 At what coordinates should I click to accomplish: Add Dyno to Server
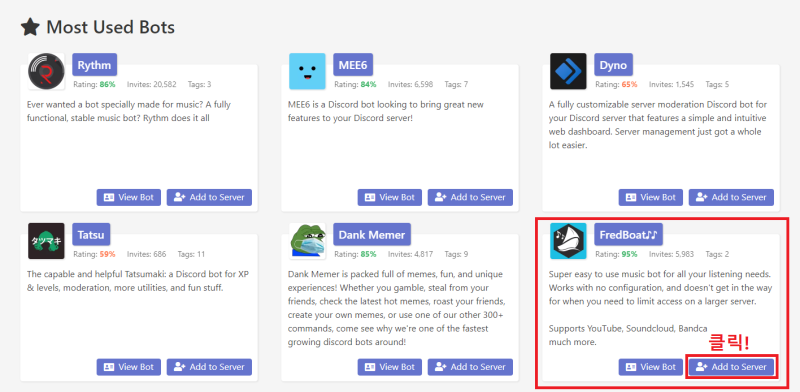pyautogui.click(x=732, y=197)
